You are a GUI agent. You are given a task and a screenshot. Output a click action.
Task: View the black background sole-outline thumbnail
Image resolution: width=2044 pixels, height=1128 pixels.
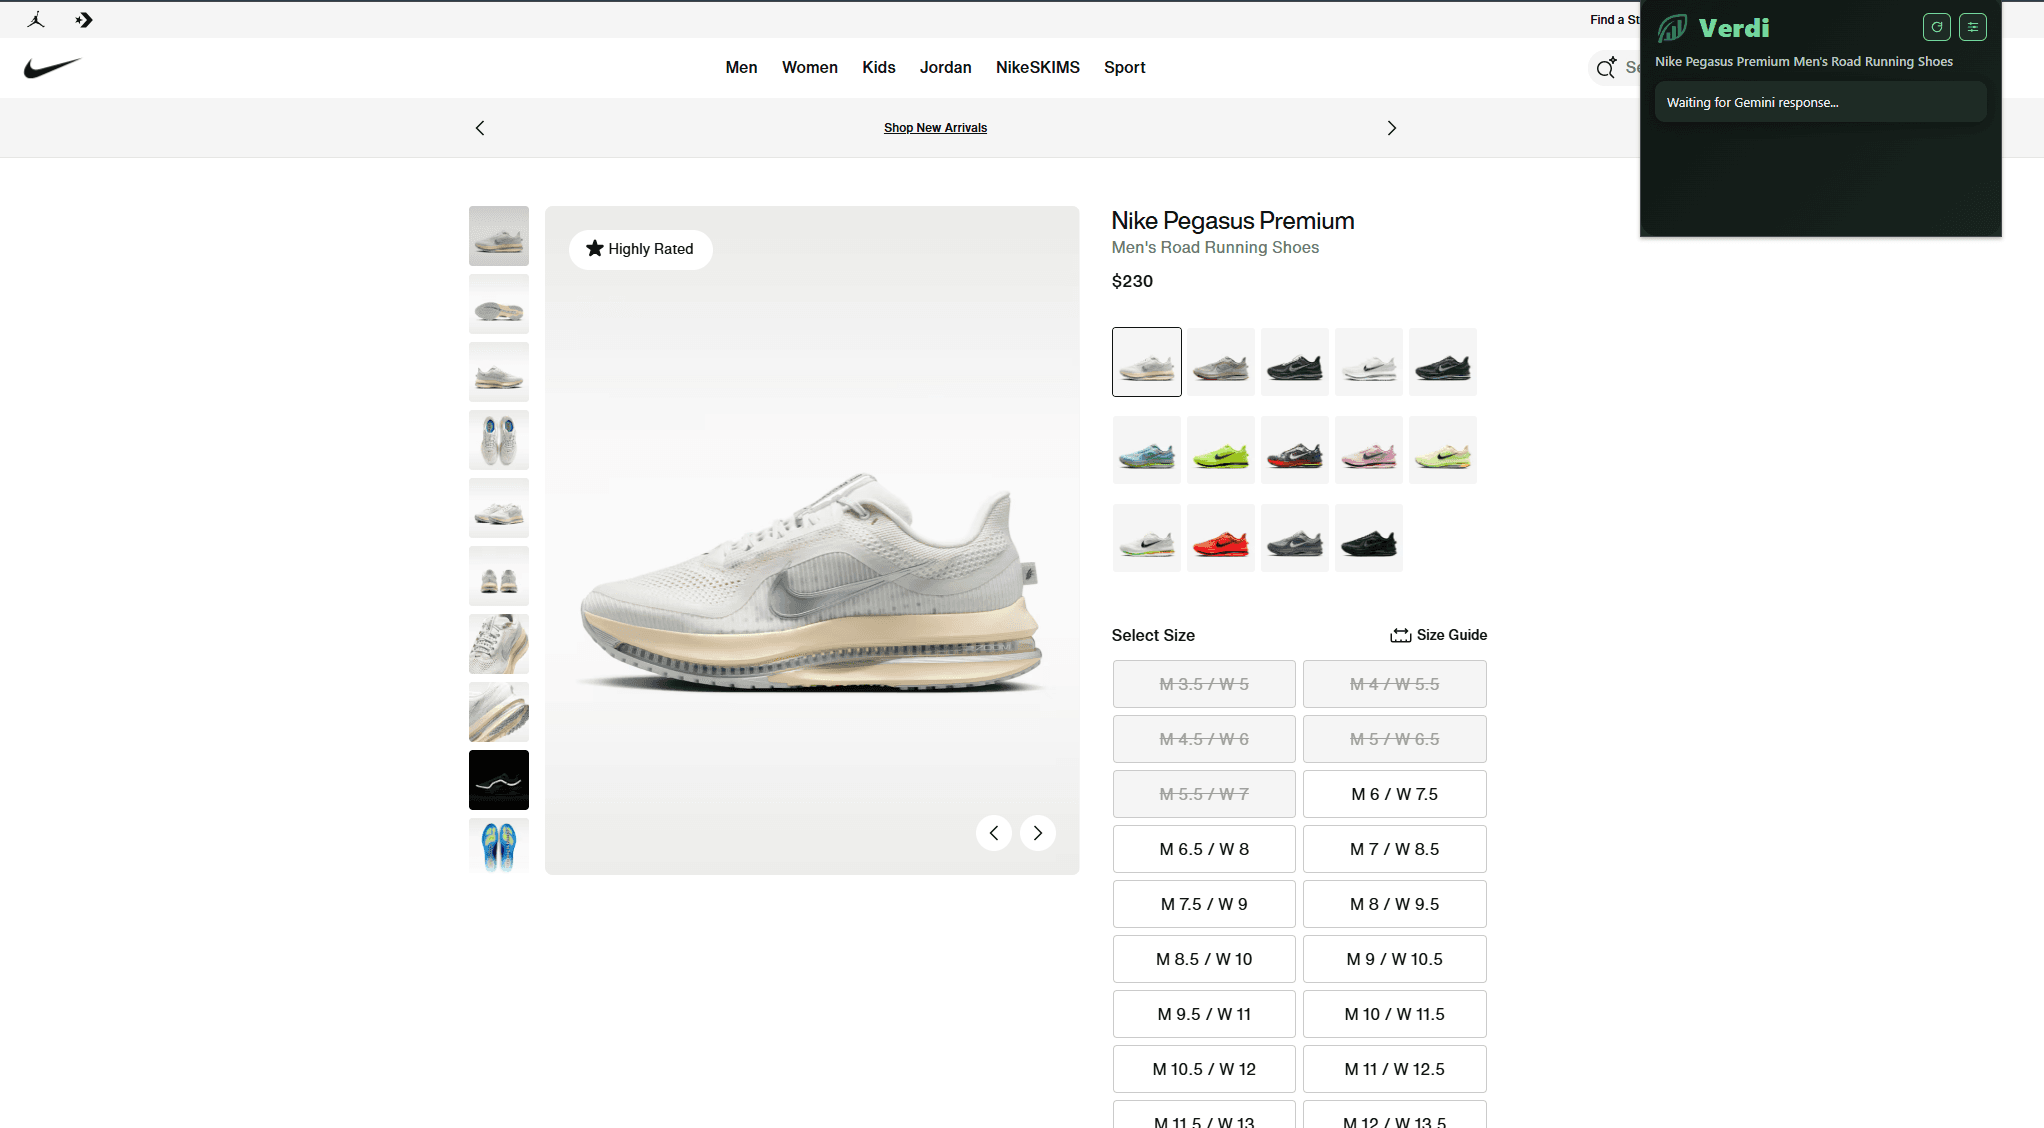click(499, 780)
